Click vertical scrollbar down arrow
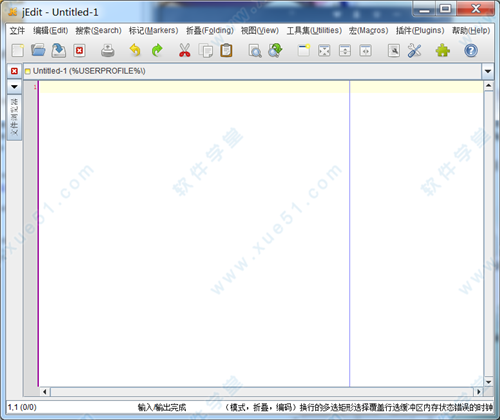 click(x=488, y=382)
